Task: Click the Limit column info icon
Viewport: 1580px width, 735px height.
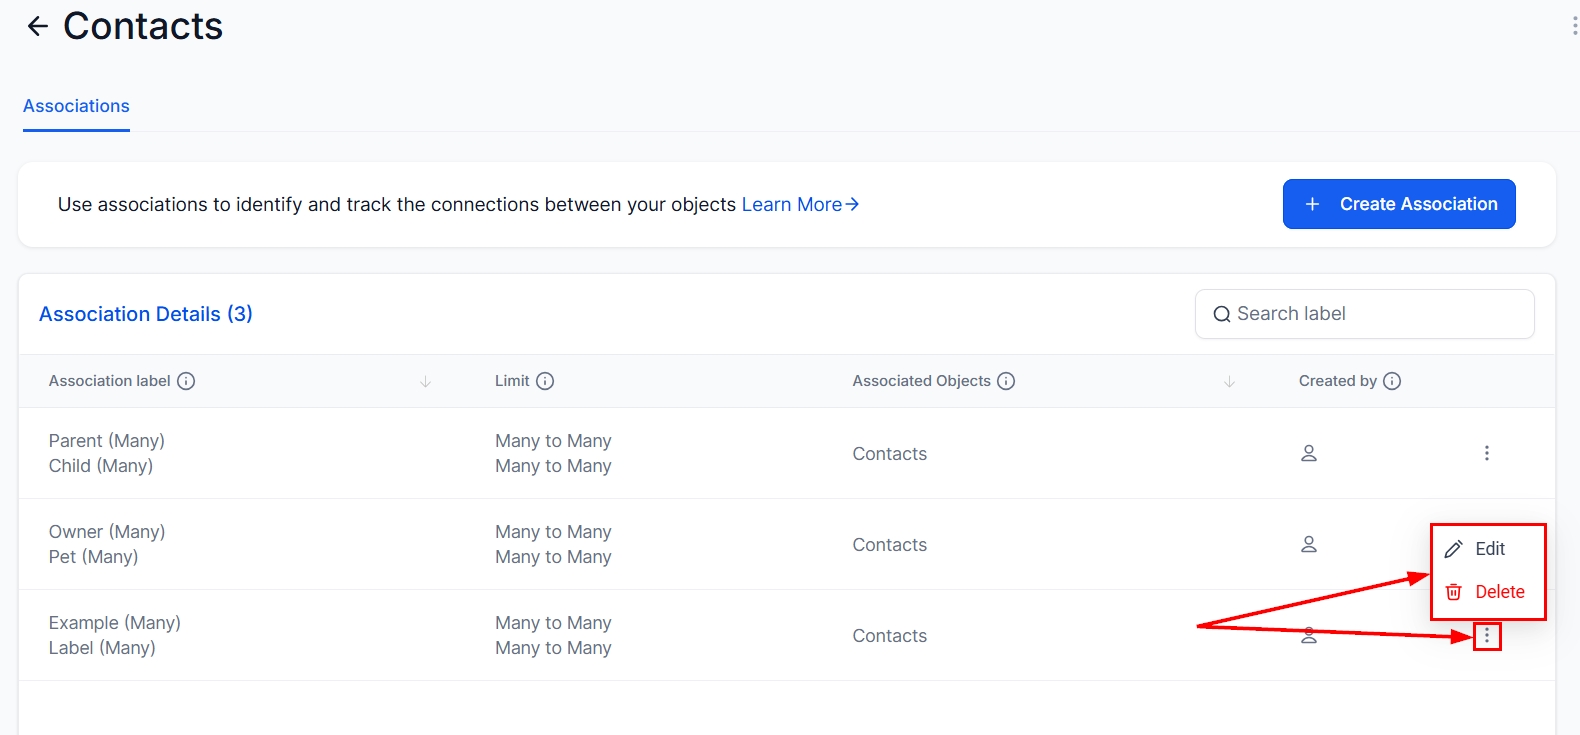Action: pos(545,381)
